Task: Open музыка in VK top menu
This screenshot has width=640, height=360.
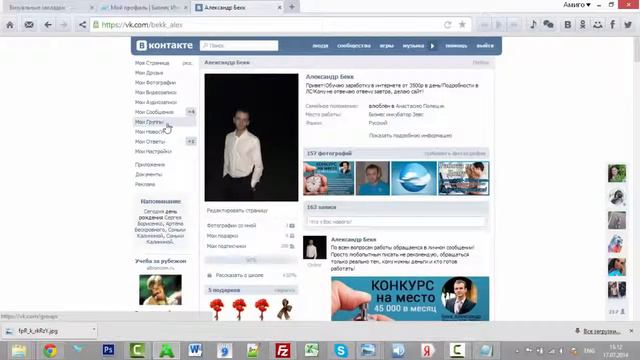Action: (413, 46)
